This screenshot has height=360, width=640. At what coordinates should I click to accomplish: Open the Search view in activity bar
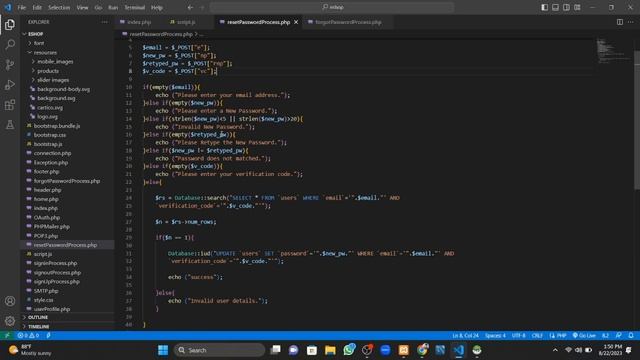[10, 44]
